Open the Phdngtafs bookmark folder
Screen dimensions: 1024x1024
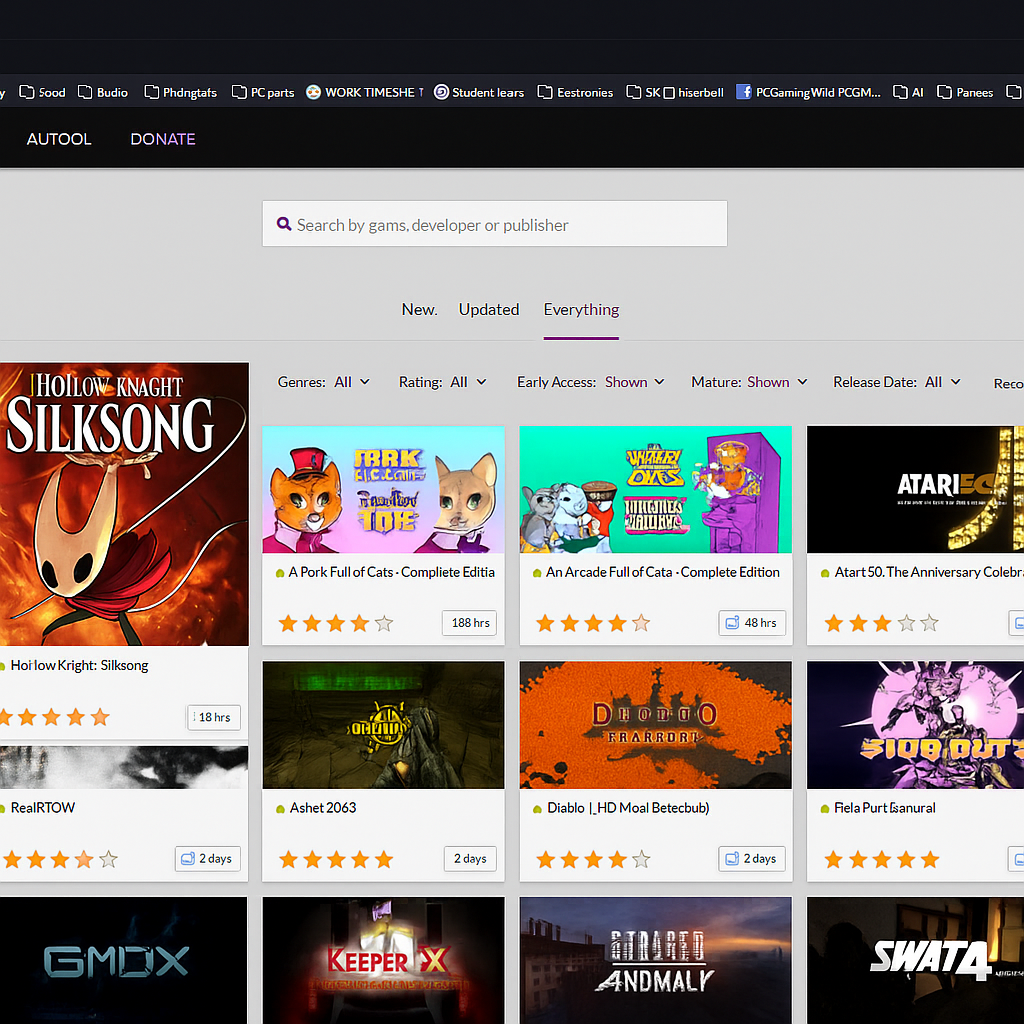pyautogui.click(x=180, y=92)
